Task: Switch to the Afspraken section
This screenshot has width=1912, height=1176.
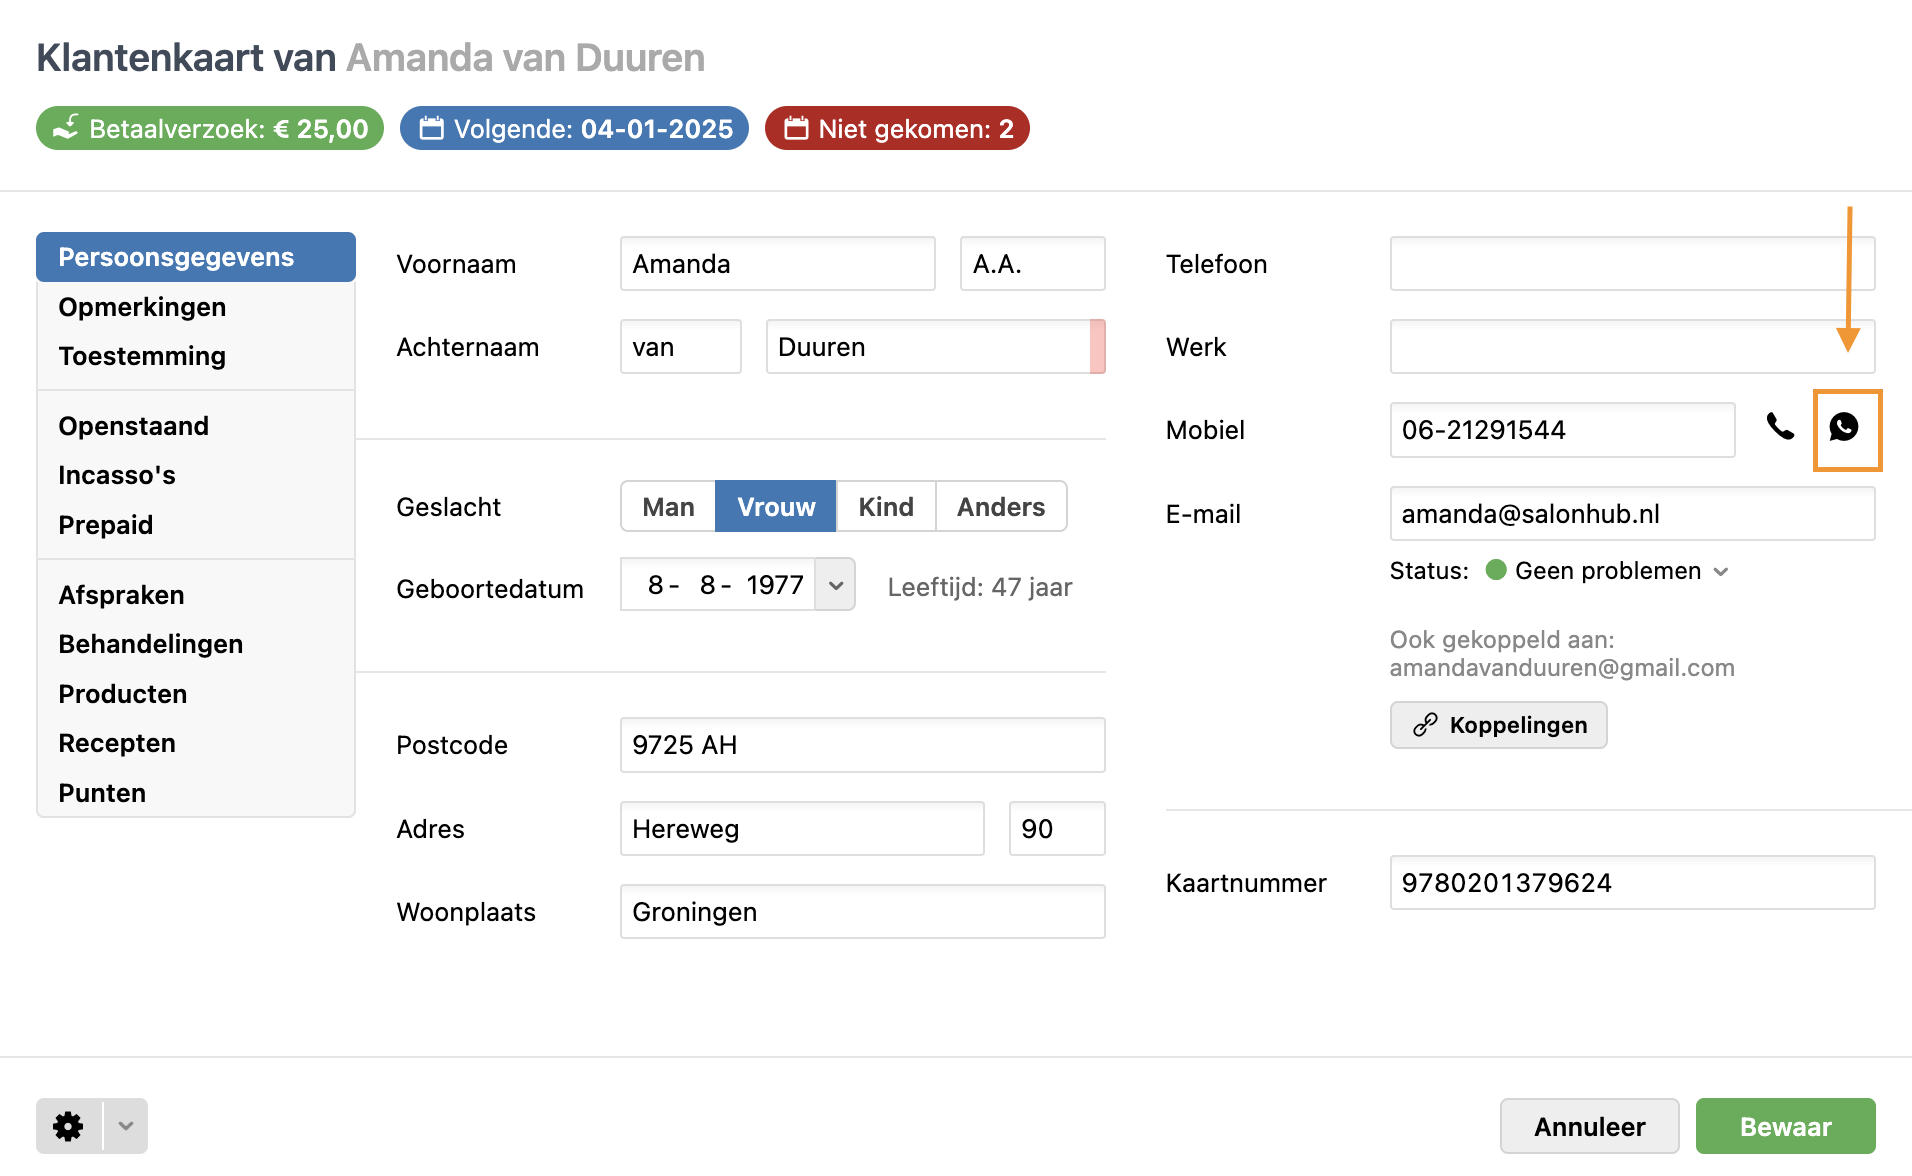Action: point(121,595)
